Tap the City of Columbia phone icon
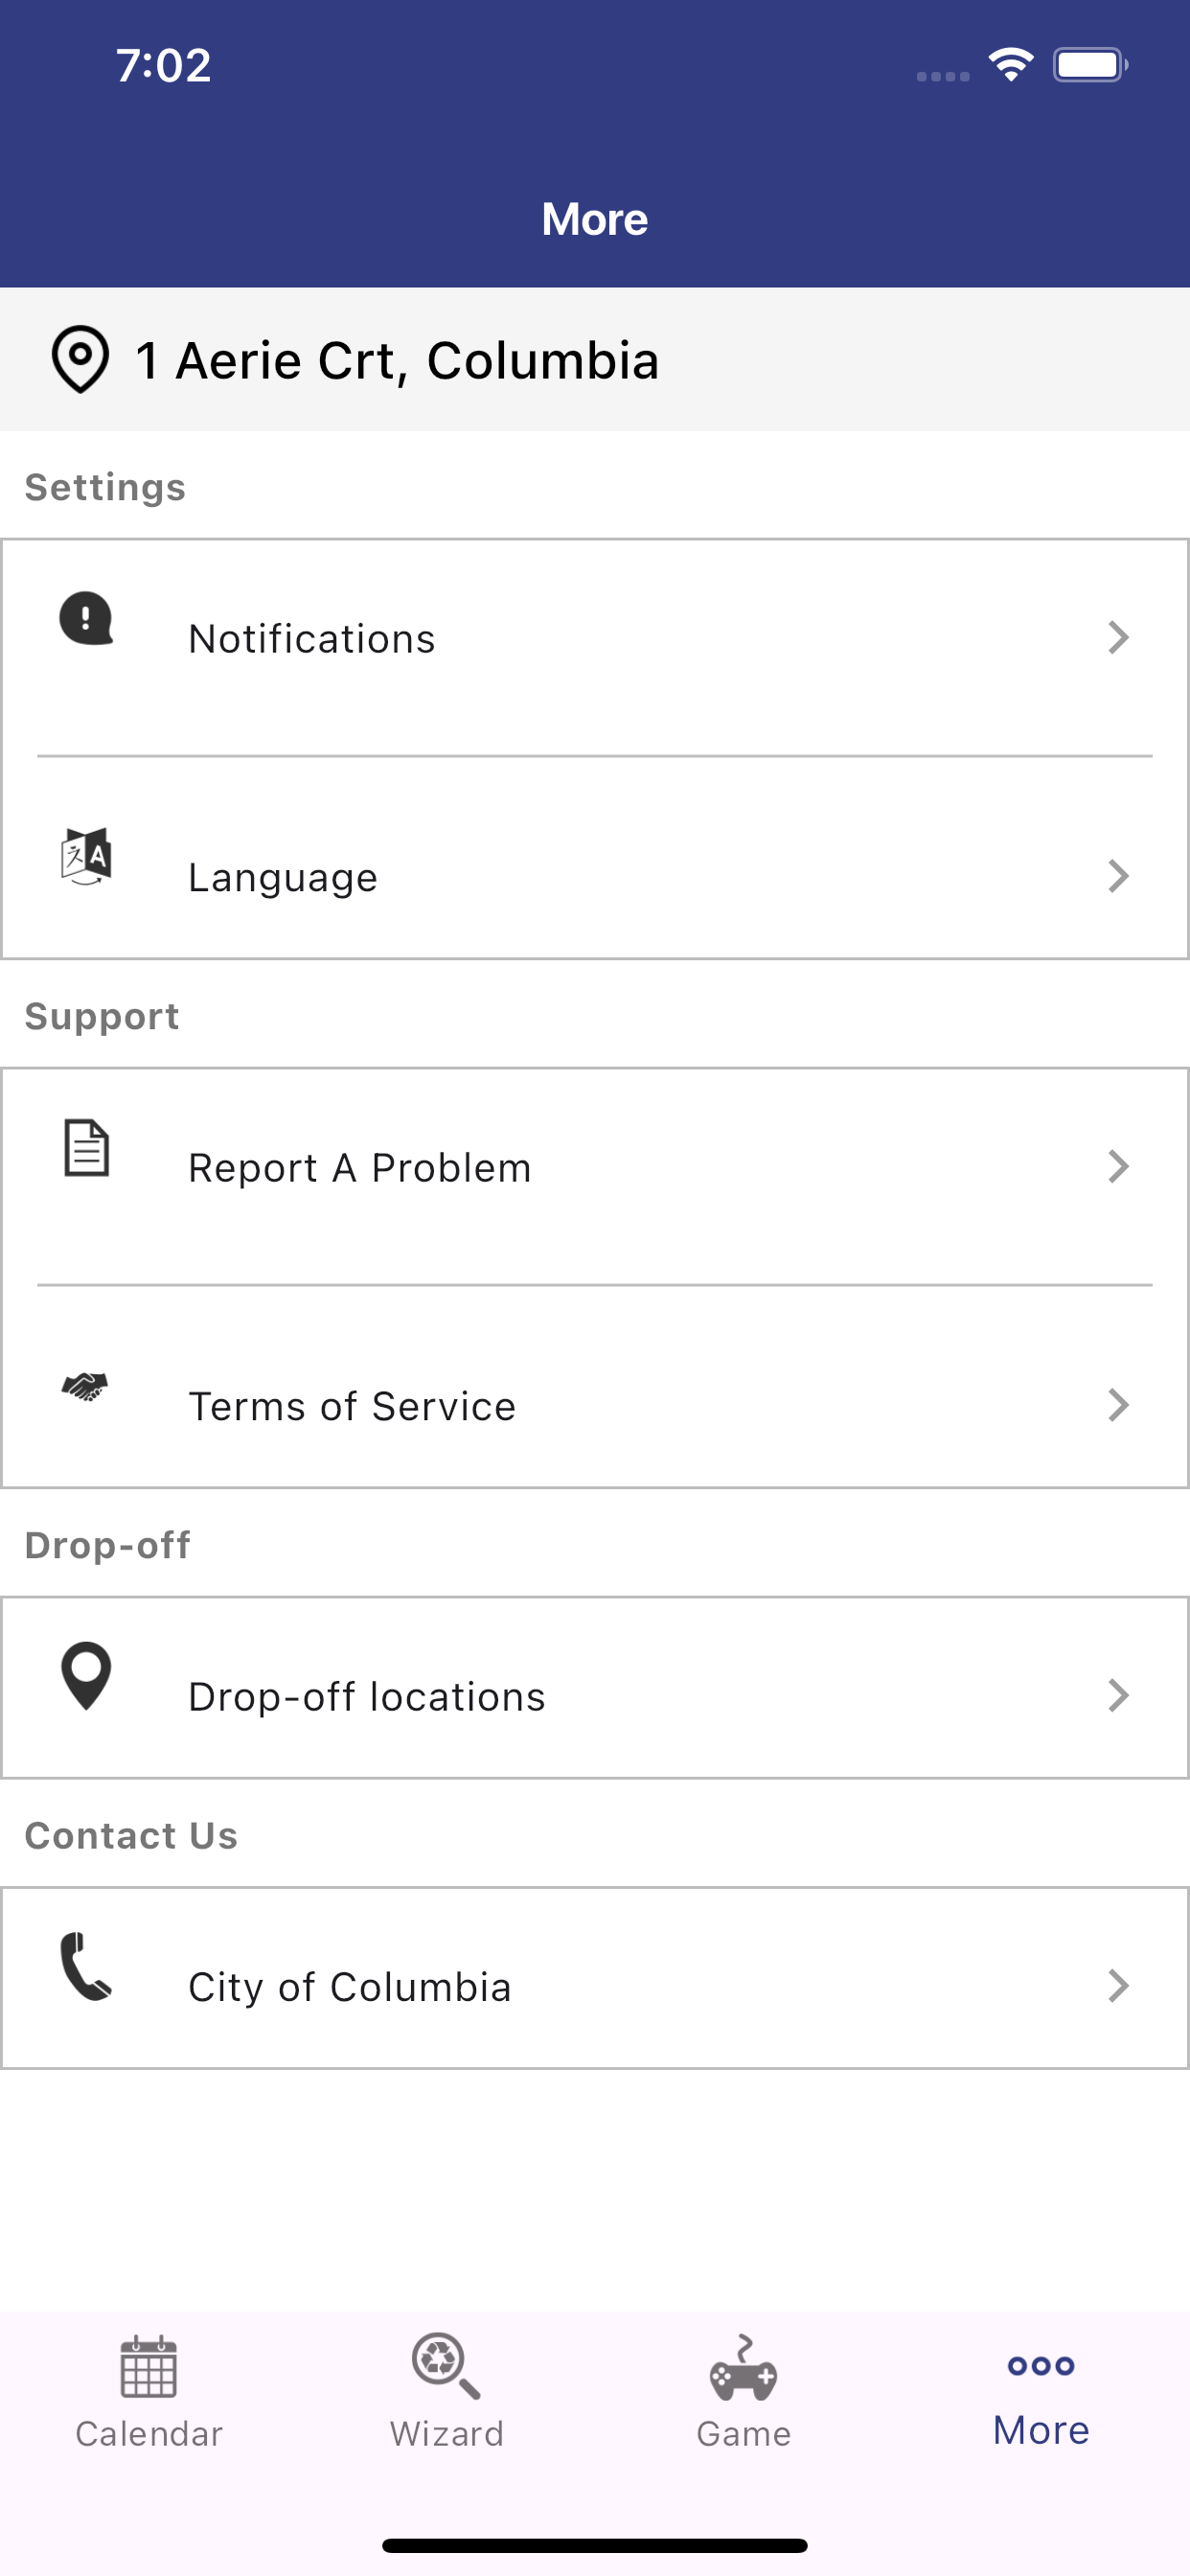 pyautogui.click(x=86, y=1966)
